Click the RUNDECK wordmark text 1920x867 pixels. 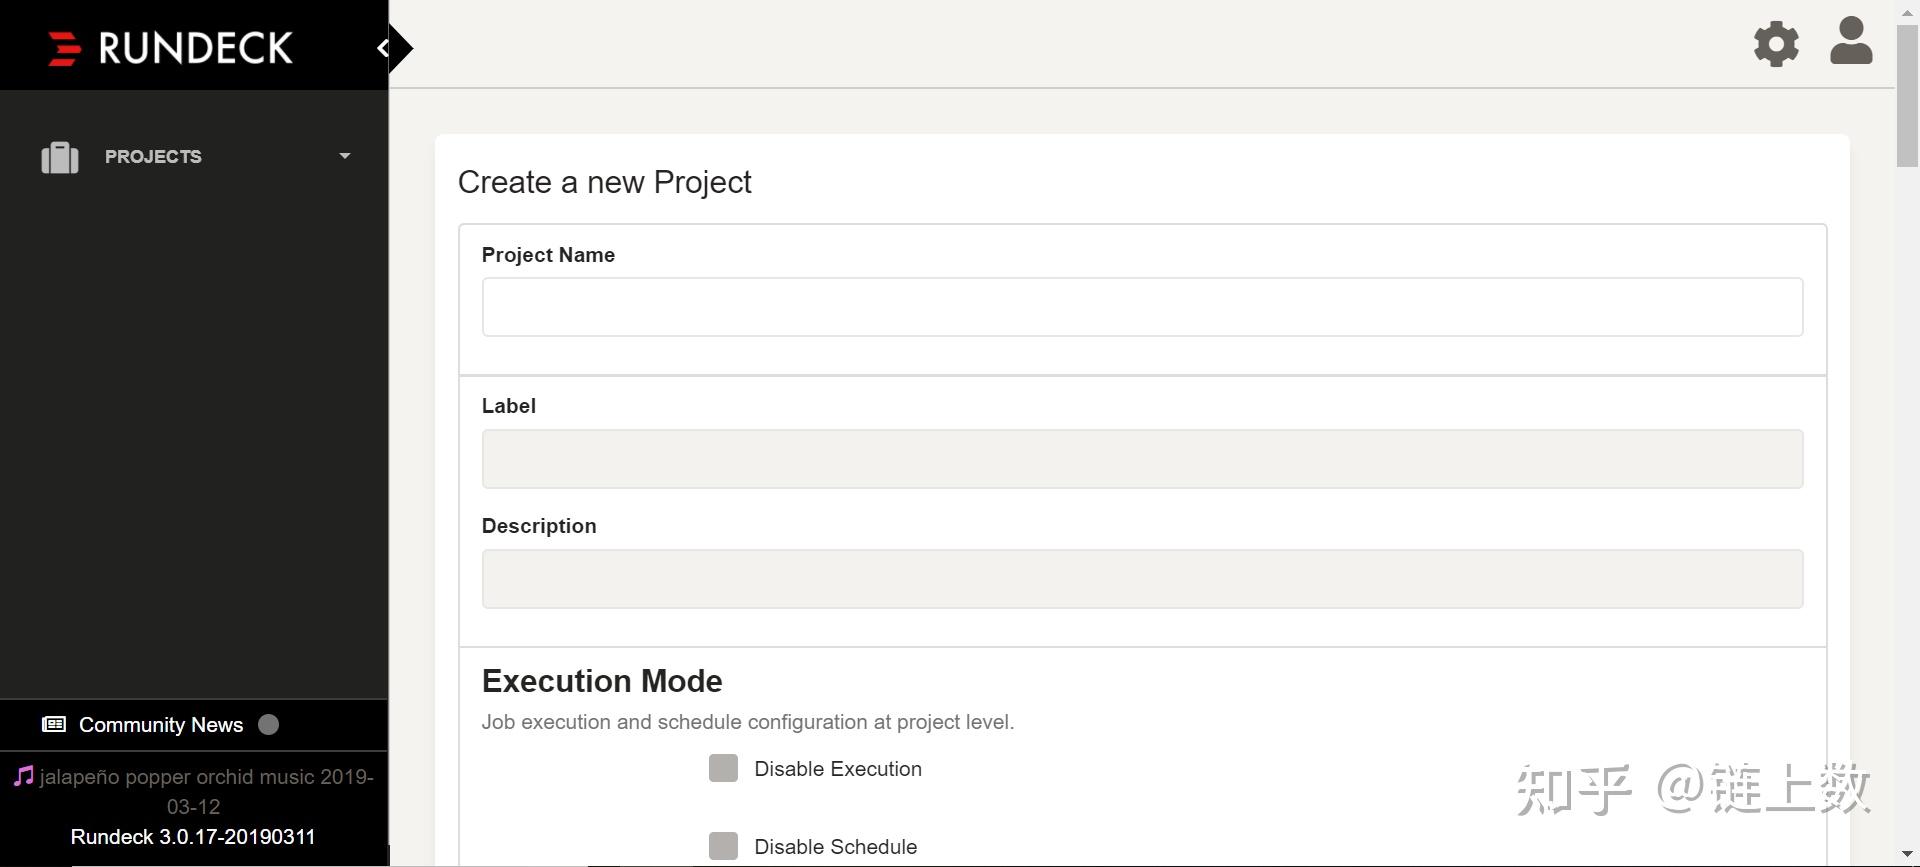(x=196, y=48)
